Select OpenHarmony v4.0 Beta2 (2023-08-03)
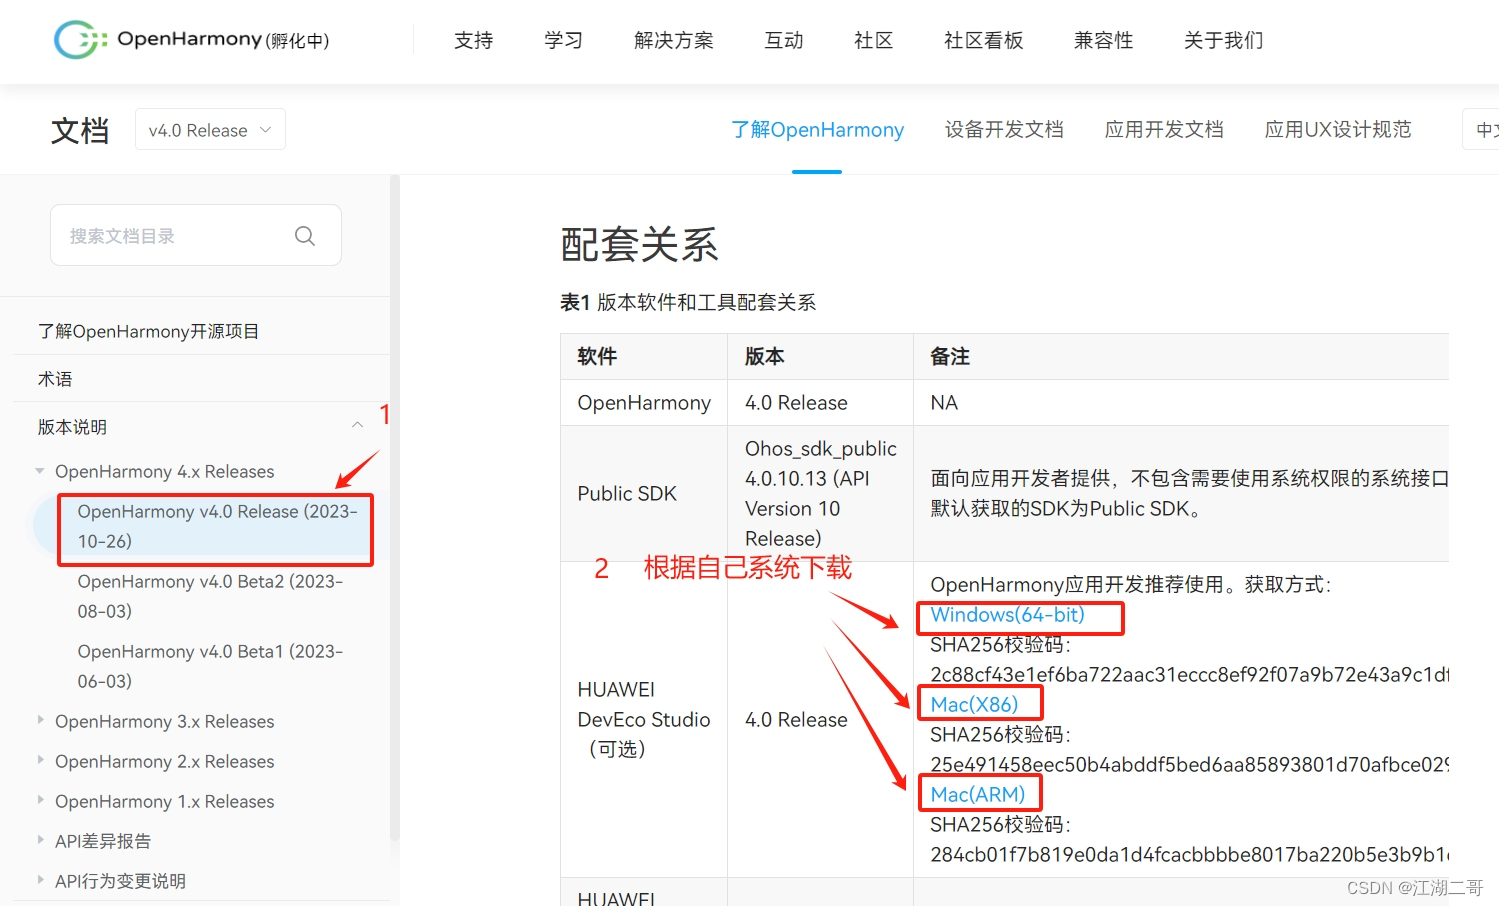 [210, 596]
